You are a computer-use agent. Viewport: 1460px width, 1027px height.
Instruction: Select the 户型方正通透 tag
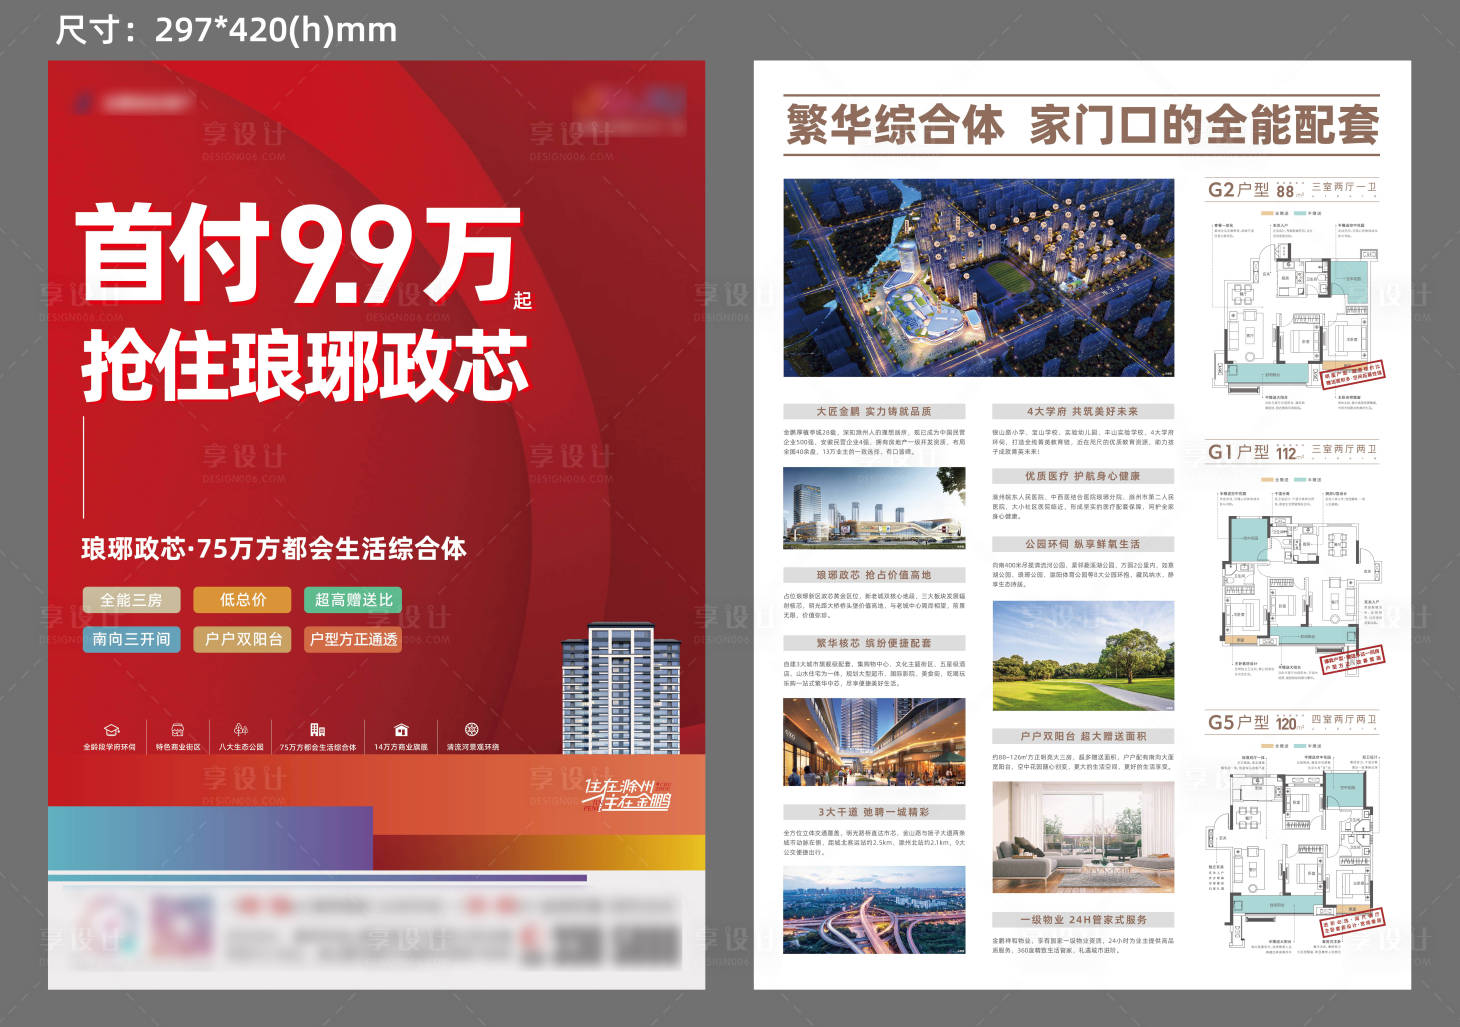point(353,639)
